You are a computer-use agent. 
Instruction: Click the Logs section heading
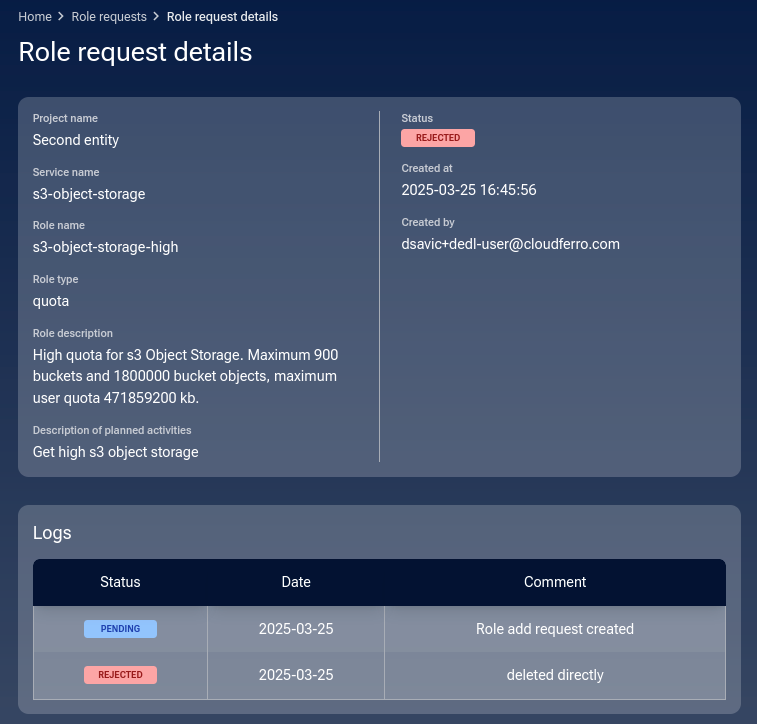tap(52, 533)
